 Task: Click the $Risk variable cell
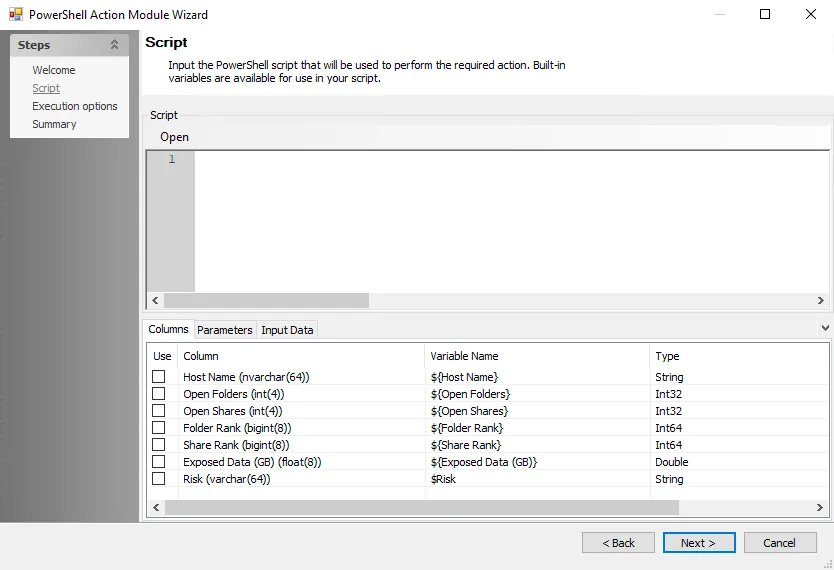pyautogui.click(x=537, y=479)
